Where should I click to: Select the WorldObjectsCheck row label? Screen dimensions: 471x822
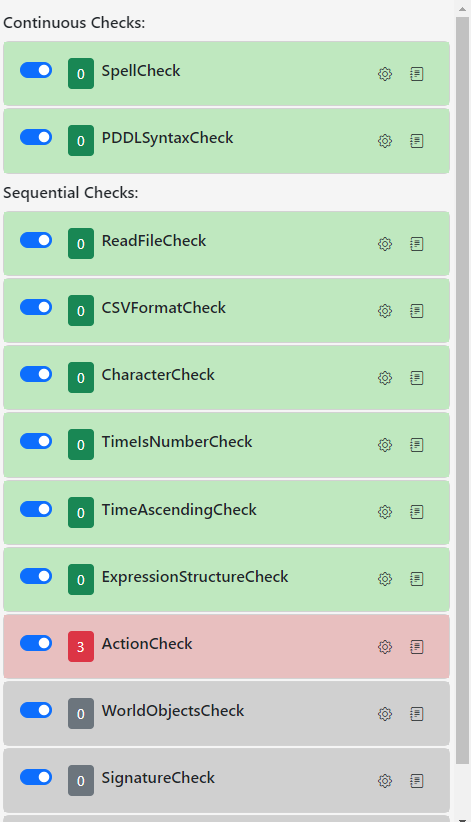tap(173, 711)
